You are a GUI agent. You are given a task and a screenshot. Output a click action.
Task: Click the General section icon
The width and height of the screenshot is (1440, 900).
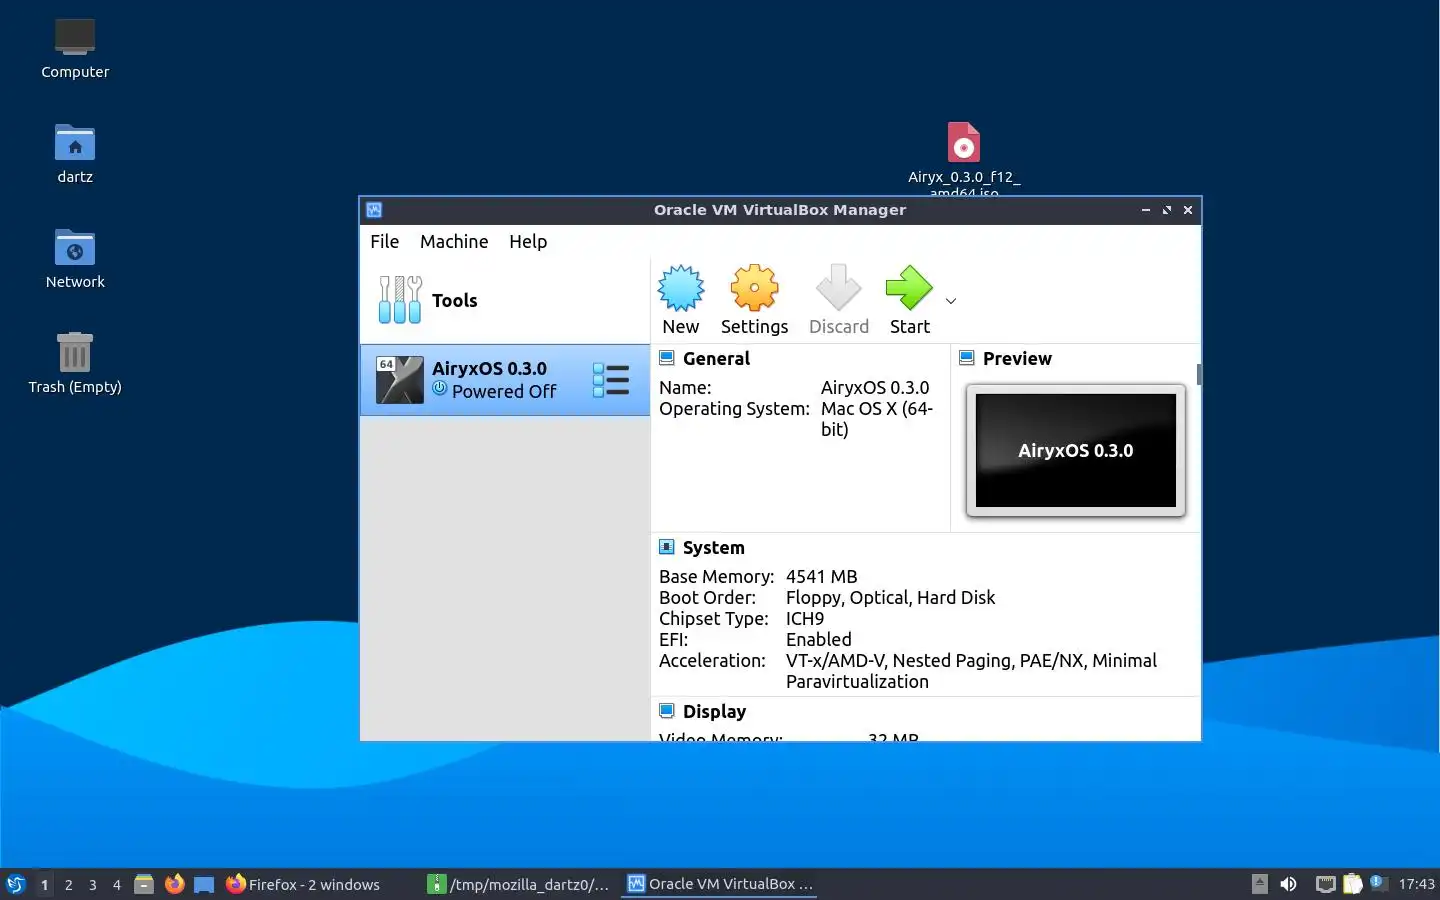(x=667, y=358)
